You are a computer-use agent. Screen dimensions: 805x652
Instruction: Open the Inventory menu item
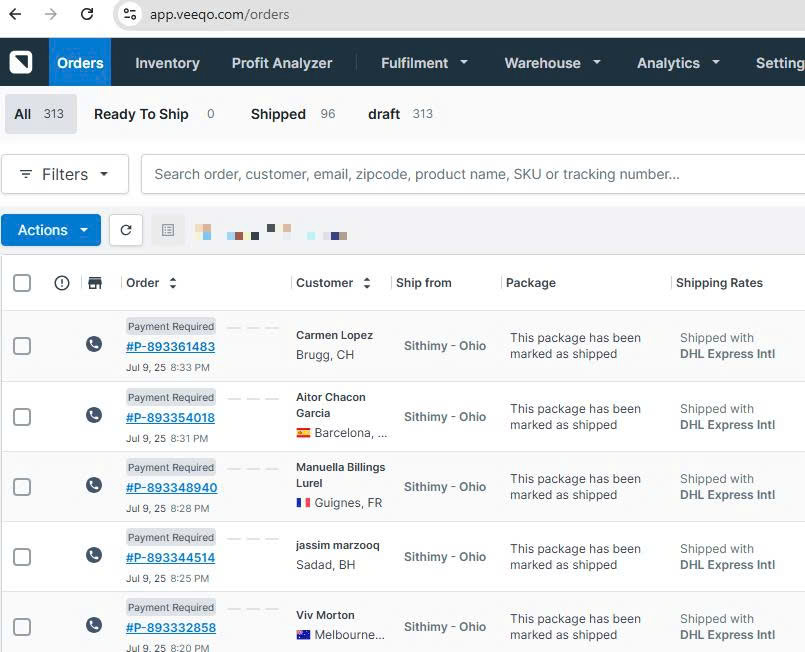point(167,62)
